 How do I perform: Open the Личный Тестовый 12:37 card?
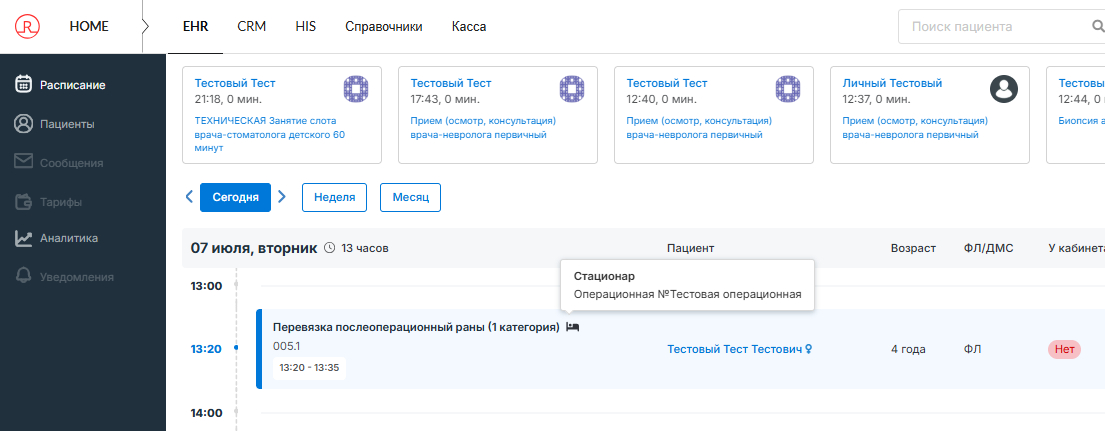tap(930, 115)
